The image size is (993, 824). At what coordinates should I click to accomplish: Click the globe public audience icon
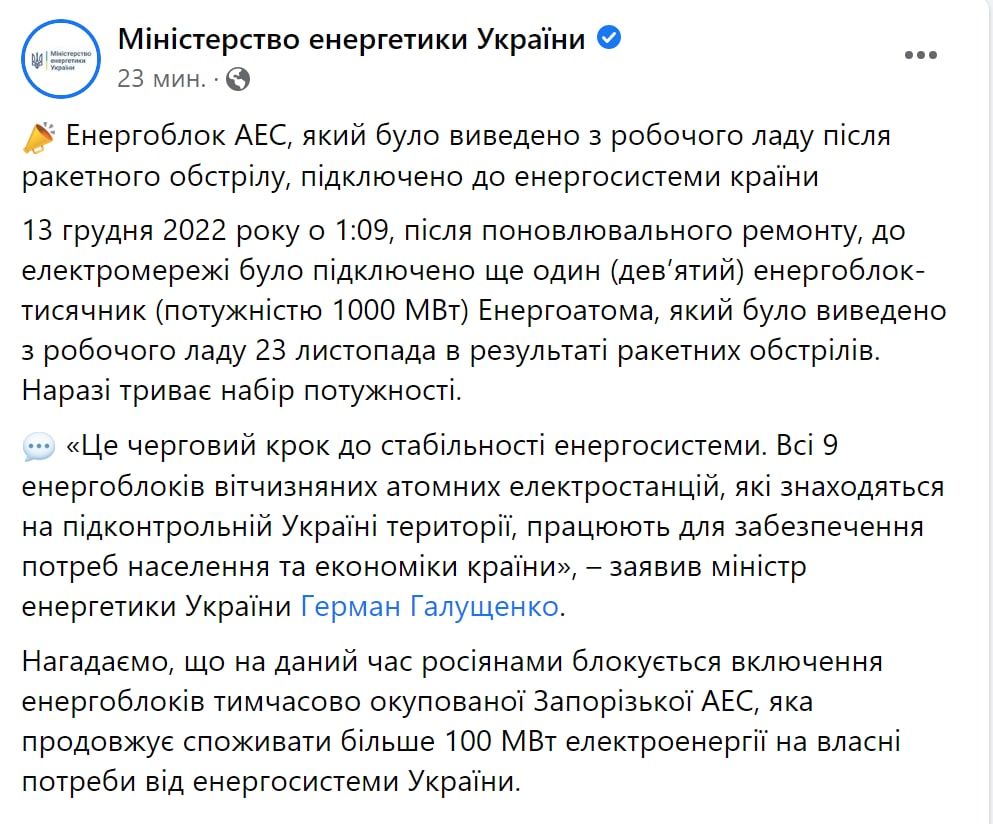[238, 78]
